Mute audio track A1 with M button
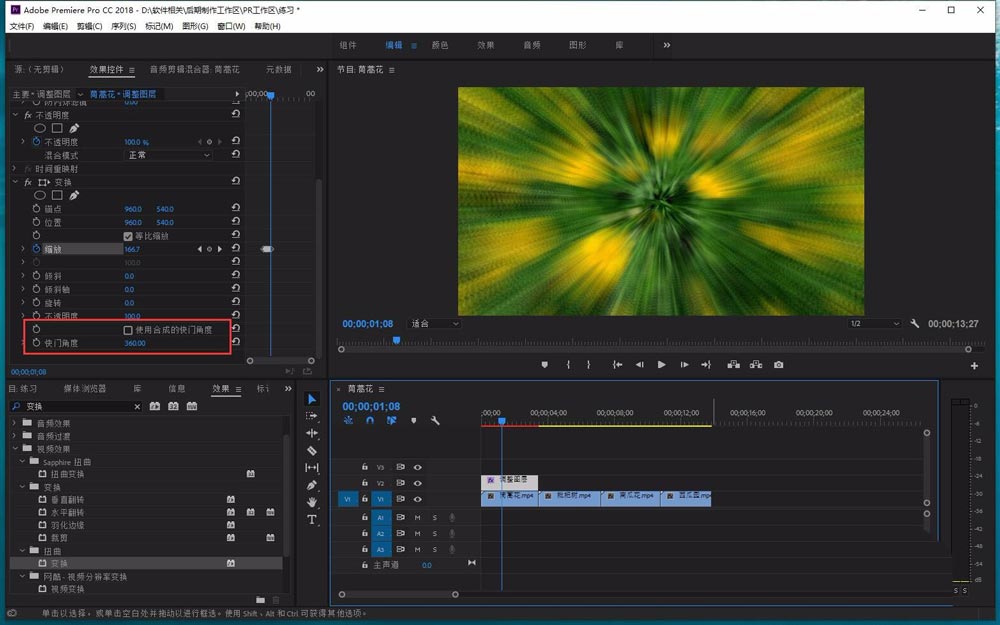1000x625 pixels. (x=417, y=518)
